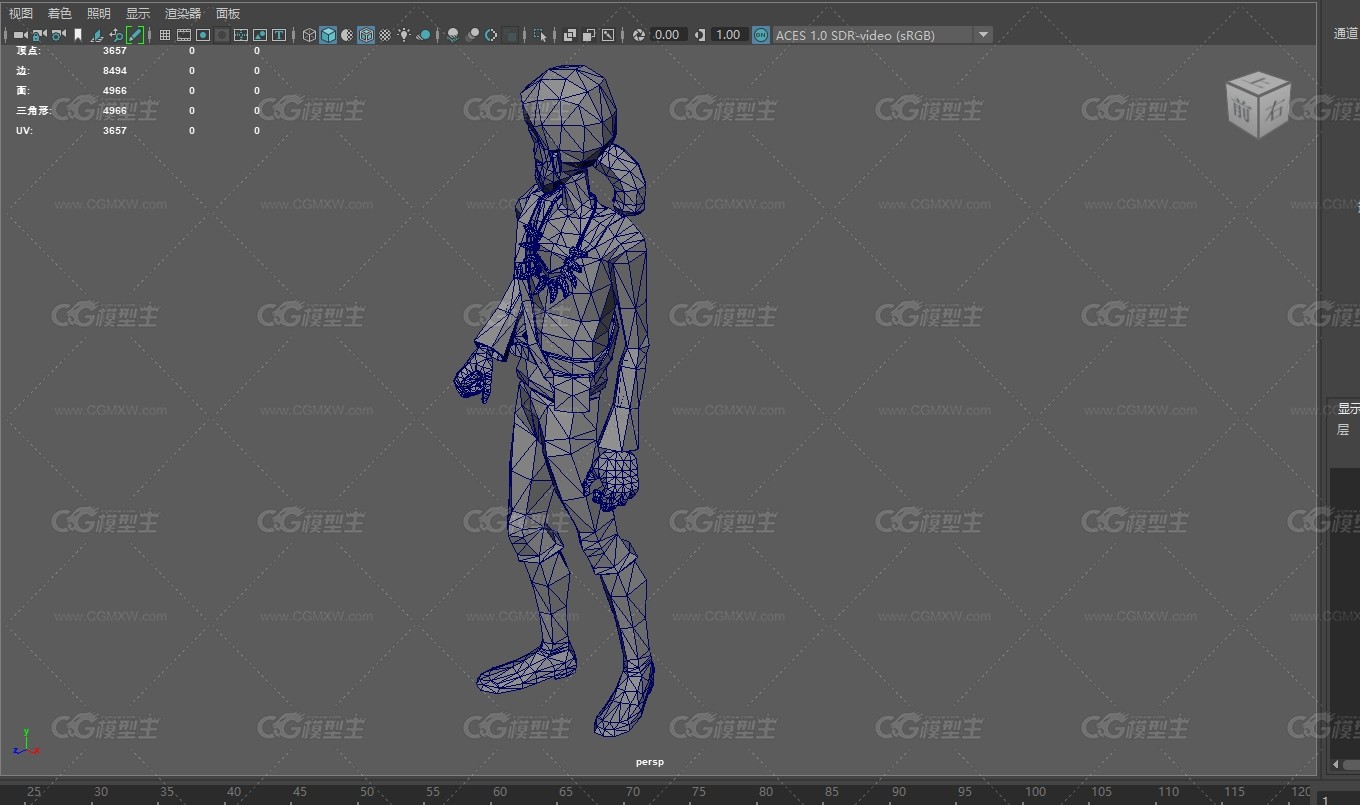Click the Exposure aperture icon
This screenshot has height=805, width=1360.
pos(639,35)
